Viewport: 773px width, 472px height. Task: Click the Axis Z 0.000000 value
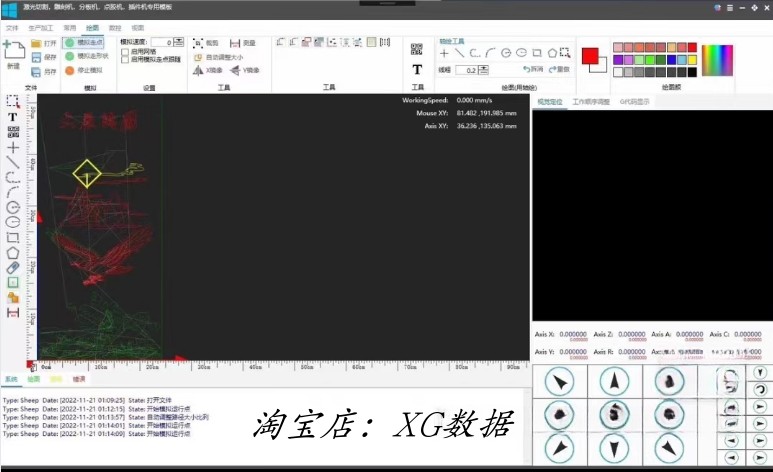pyautogui.click(x=632, y=334)
